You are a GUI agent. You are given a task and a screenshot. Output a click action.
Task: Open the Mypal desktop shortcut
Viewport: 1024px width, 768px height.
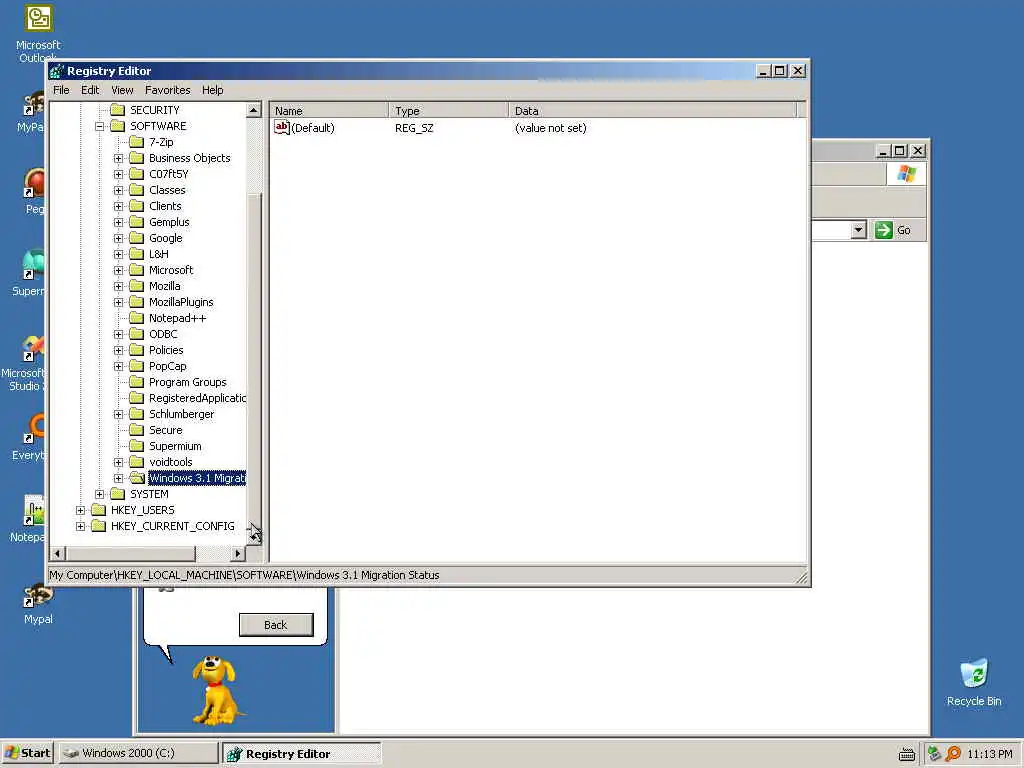38,604
